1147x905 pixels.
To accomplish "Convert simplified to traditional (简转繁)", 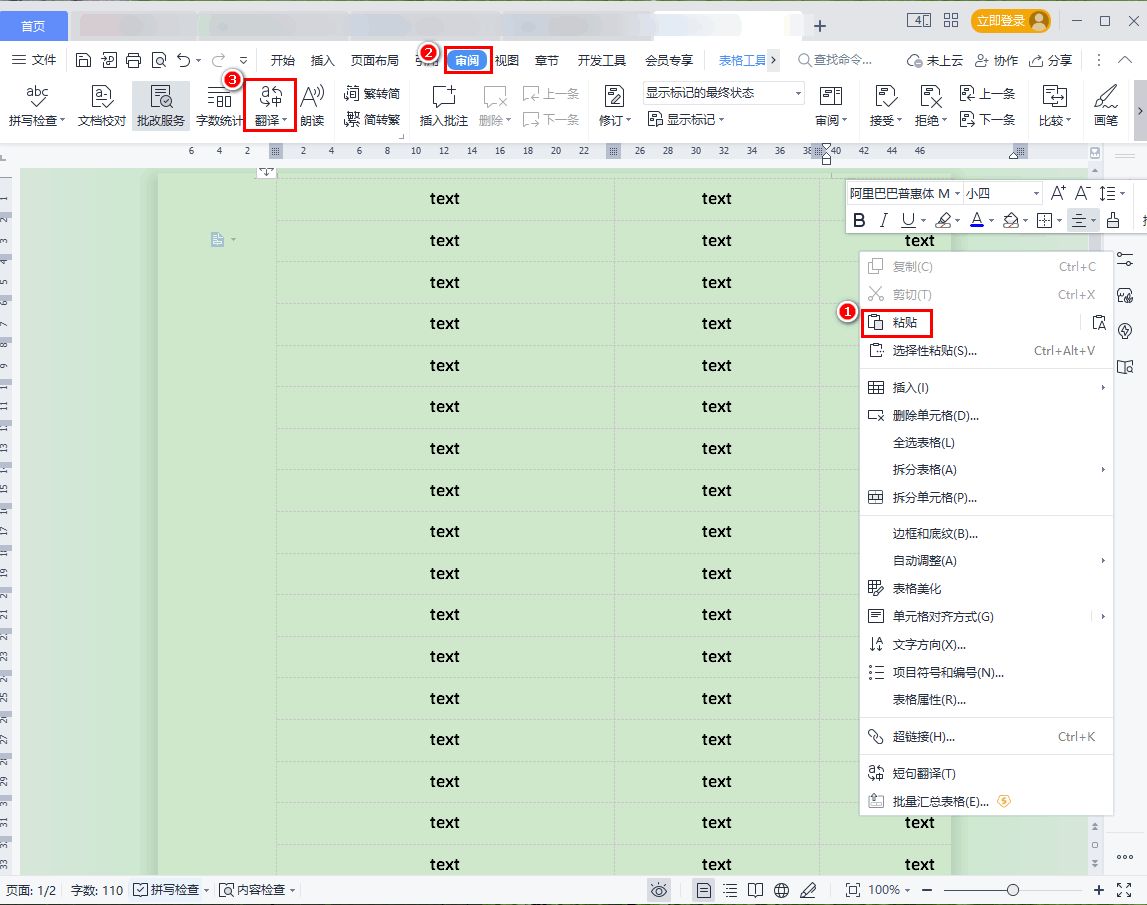I will tap(372, 119).
